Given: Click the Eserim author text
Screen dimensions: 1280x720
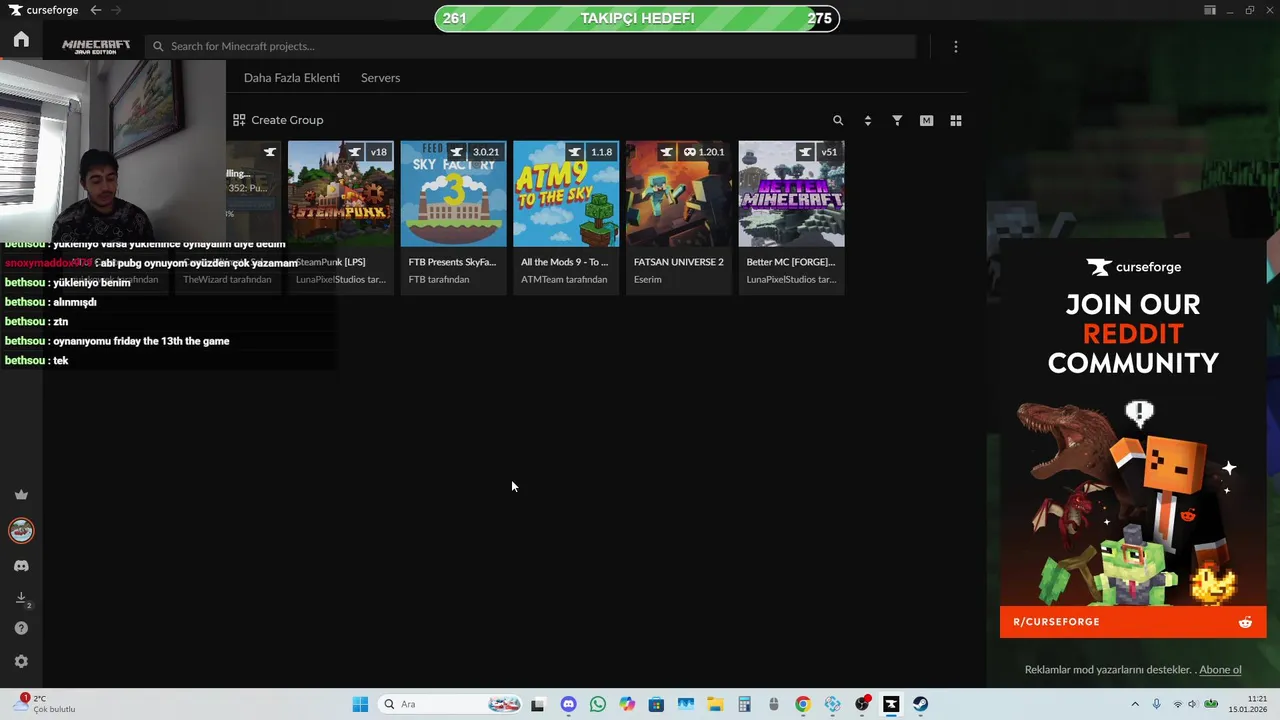Looking at the screenshot, I should (648, 279).
